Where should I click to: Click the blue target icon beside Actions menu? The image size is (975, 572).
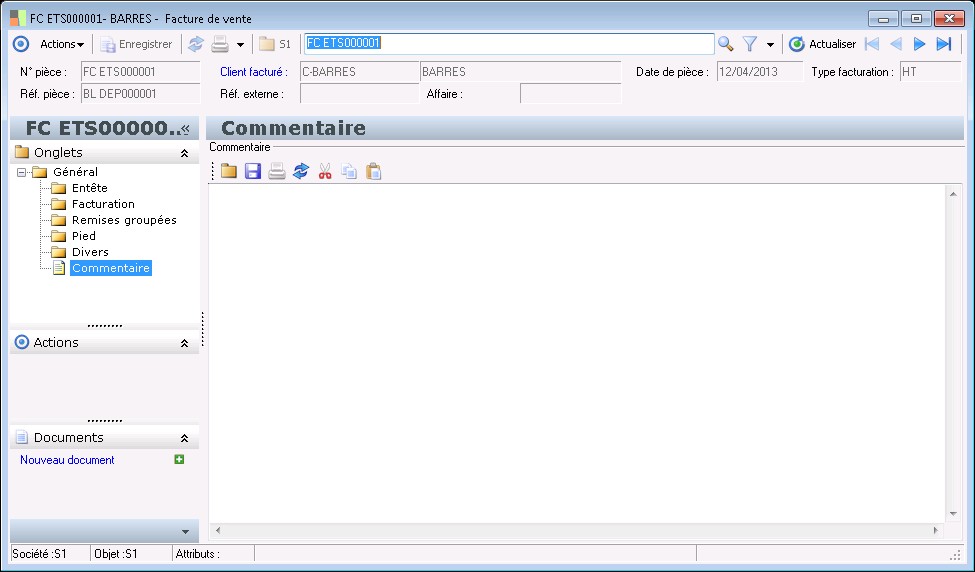click(x=21, y=44)
